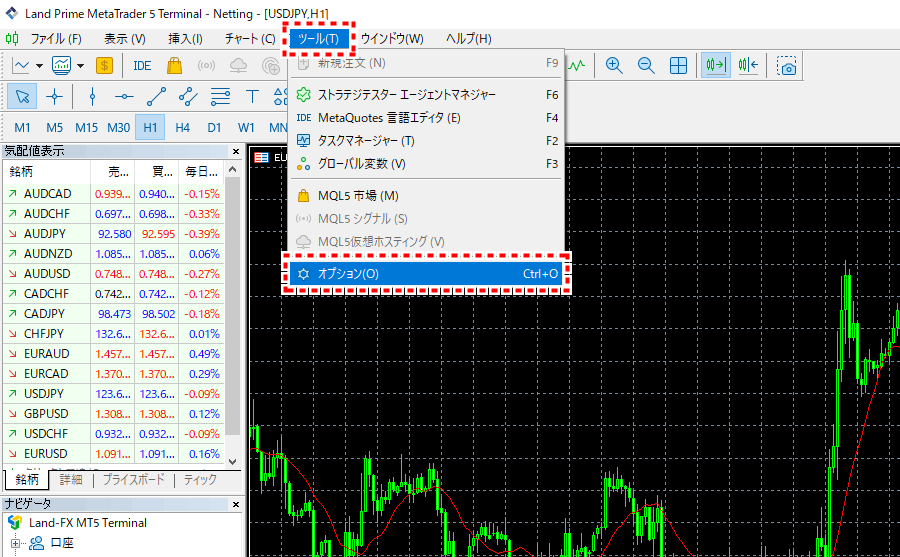Select the GBPUSD symbol row
Image resolution: width=900 pixels, height=557 pixels.
pyautogui.click(x=114, y=414)
